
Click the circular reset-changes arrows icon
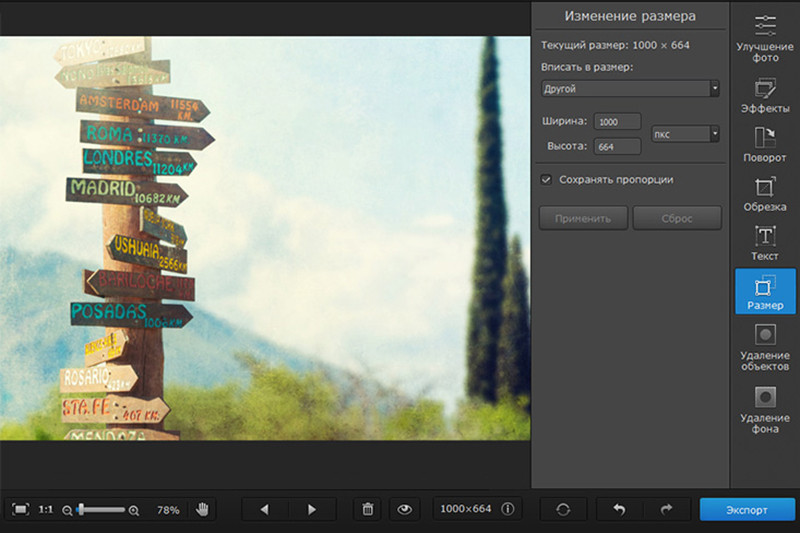pyautogui.click(x=563, y=509)
